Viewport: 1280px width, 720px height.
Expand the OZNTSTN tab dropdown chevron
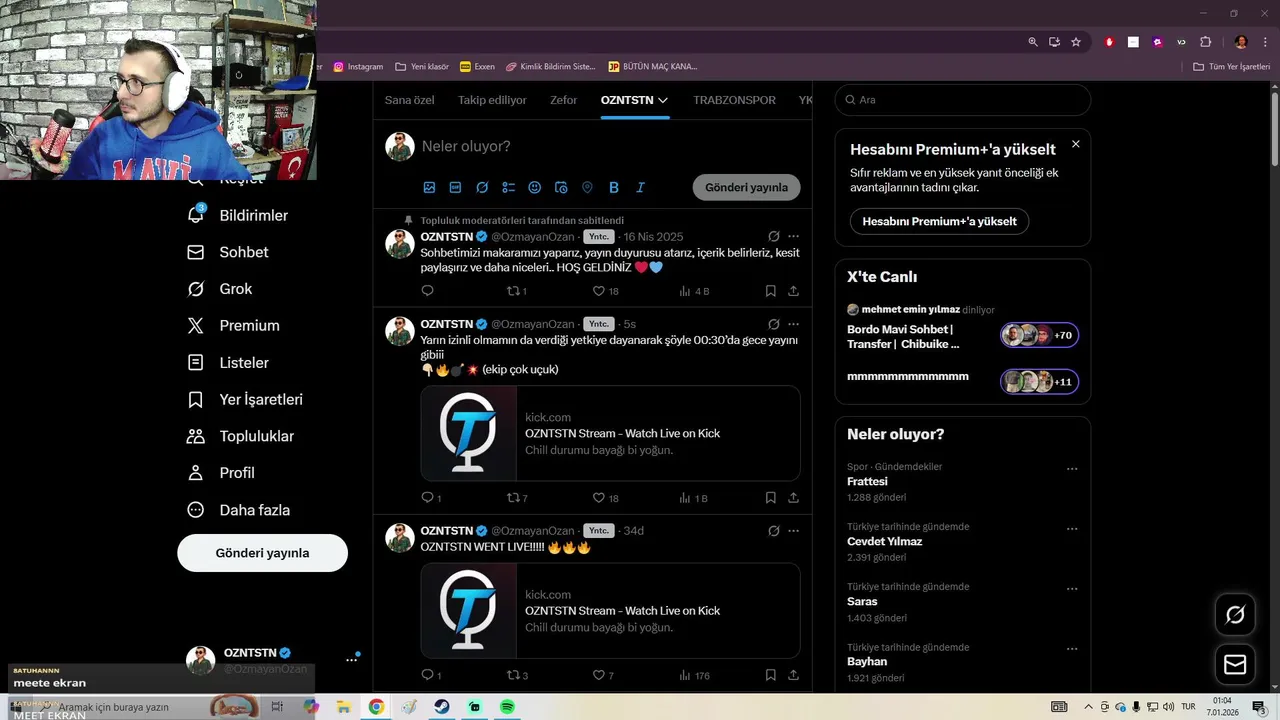[663, 100]
